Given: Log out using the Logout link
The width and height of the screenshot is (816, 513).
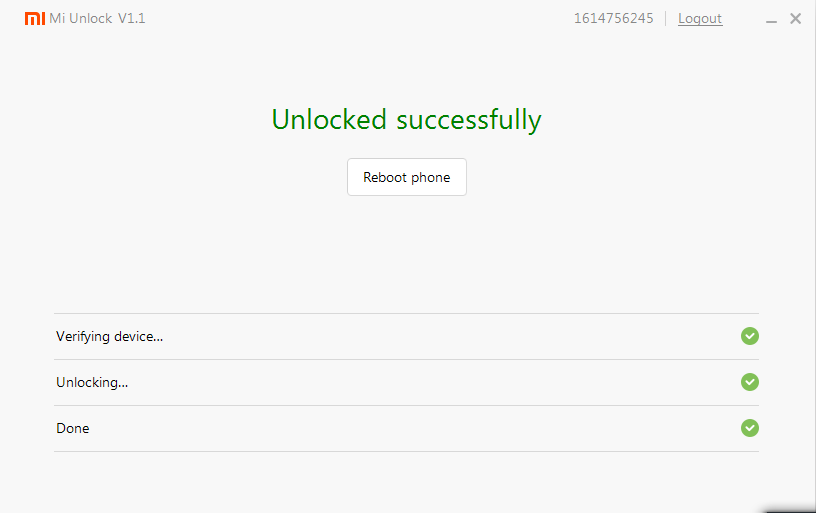Looking at the screenshot, I should tap(700, 18).
